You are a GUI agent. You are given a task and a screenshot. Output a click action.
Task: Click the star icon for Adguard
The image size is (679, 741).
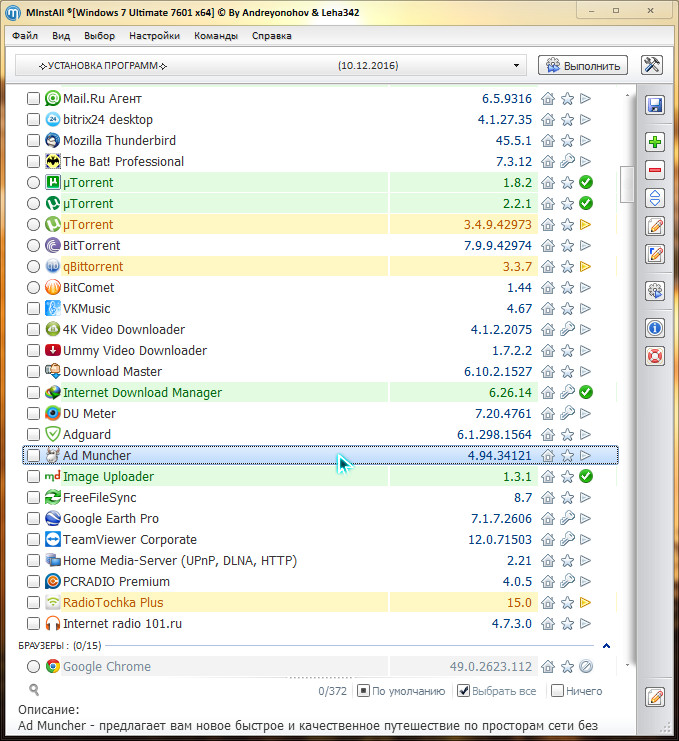tap(567, 434)
